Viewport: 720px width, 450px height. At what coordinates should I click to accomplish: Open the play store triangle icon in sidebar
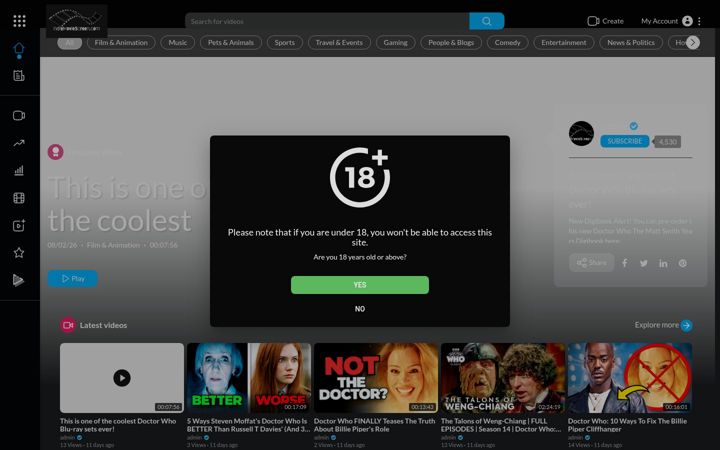click(18, 280)
